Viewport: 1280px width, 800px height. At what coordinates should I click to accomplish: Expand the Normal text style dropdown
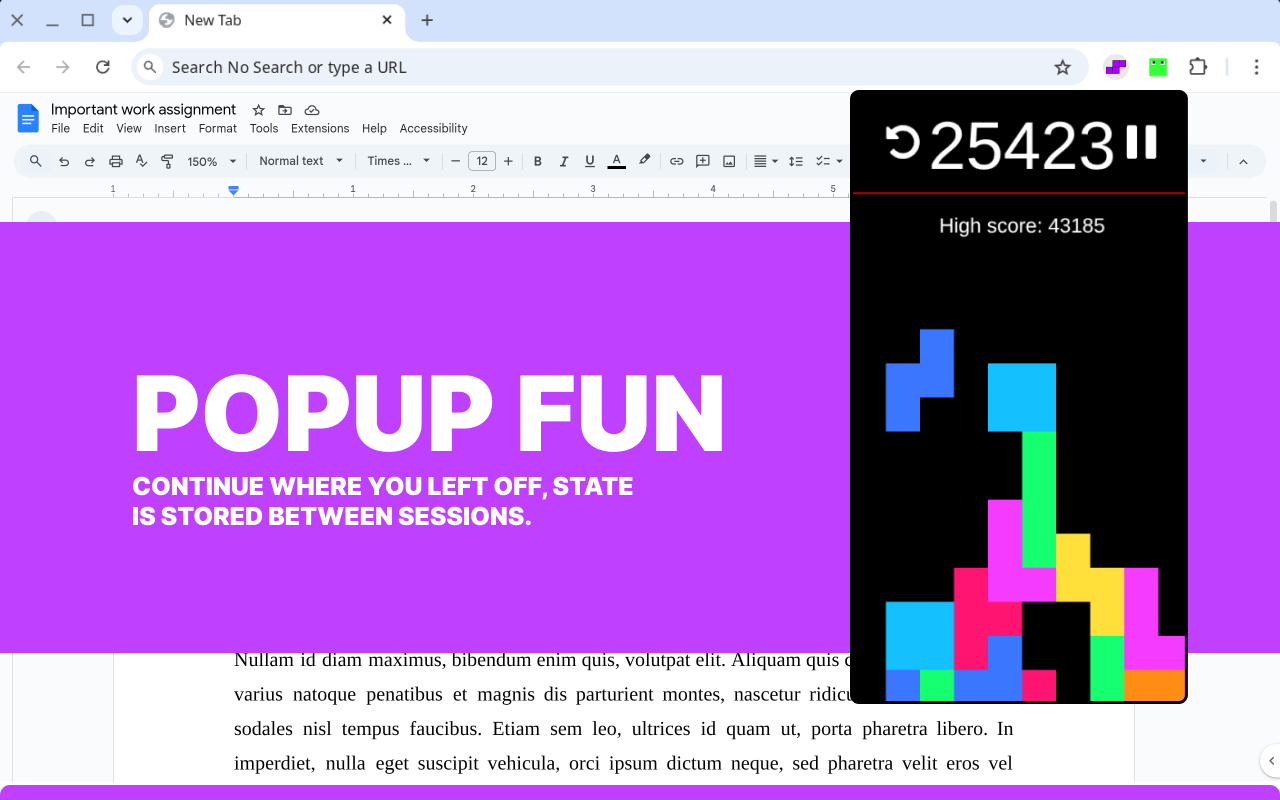(300, 161)
